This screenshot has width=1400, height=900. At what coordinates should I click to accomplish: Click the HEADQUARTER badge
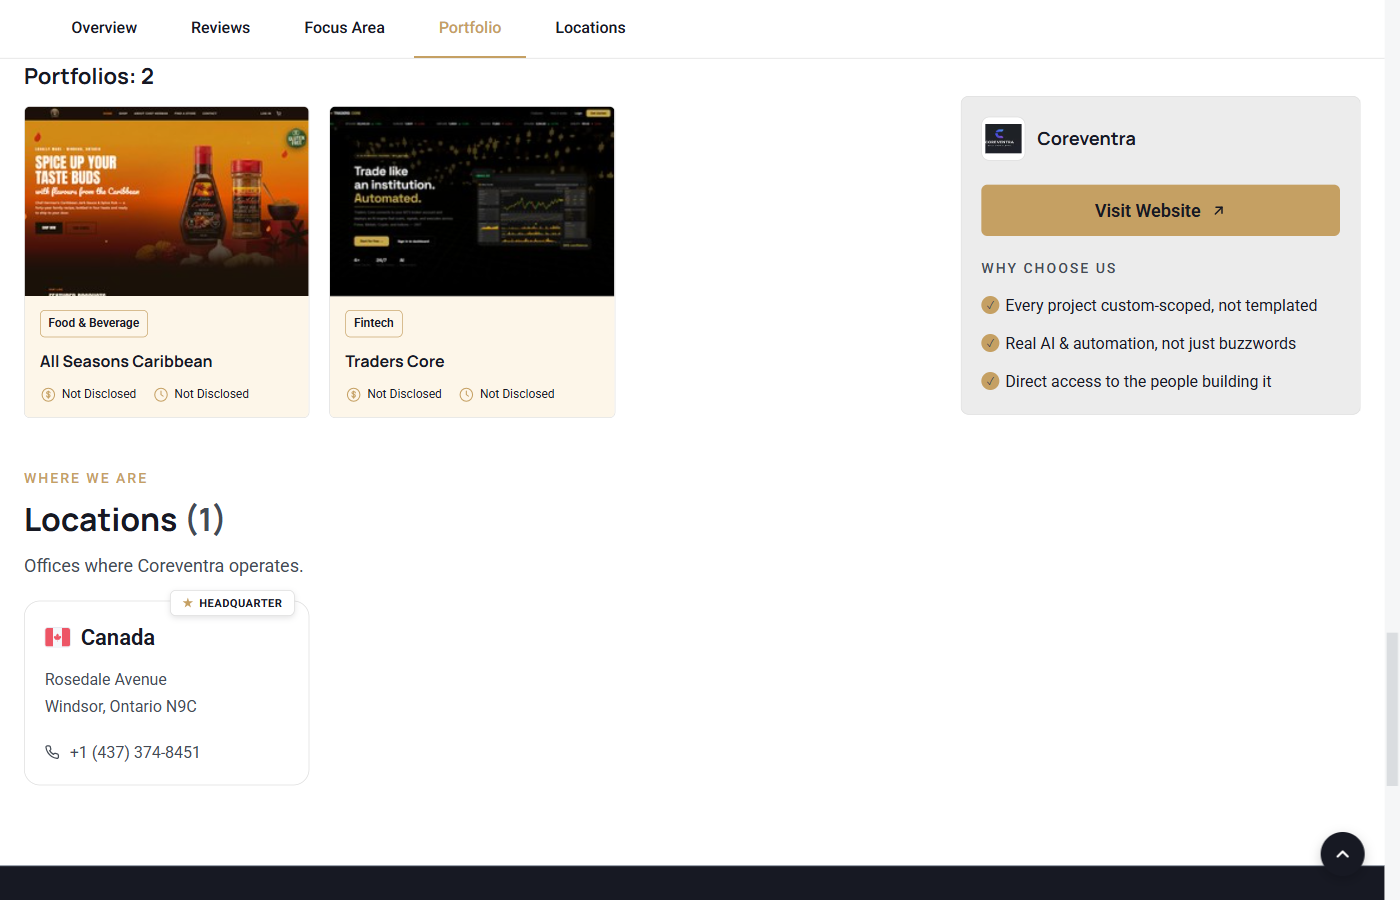point(232,603)
